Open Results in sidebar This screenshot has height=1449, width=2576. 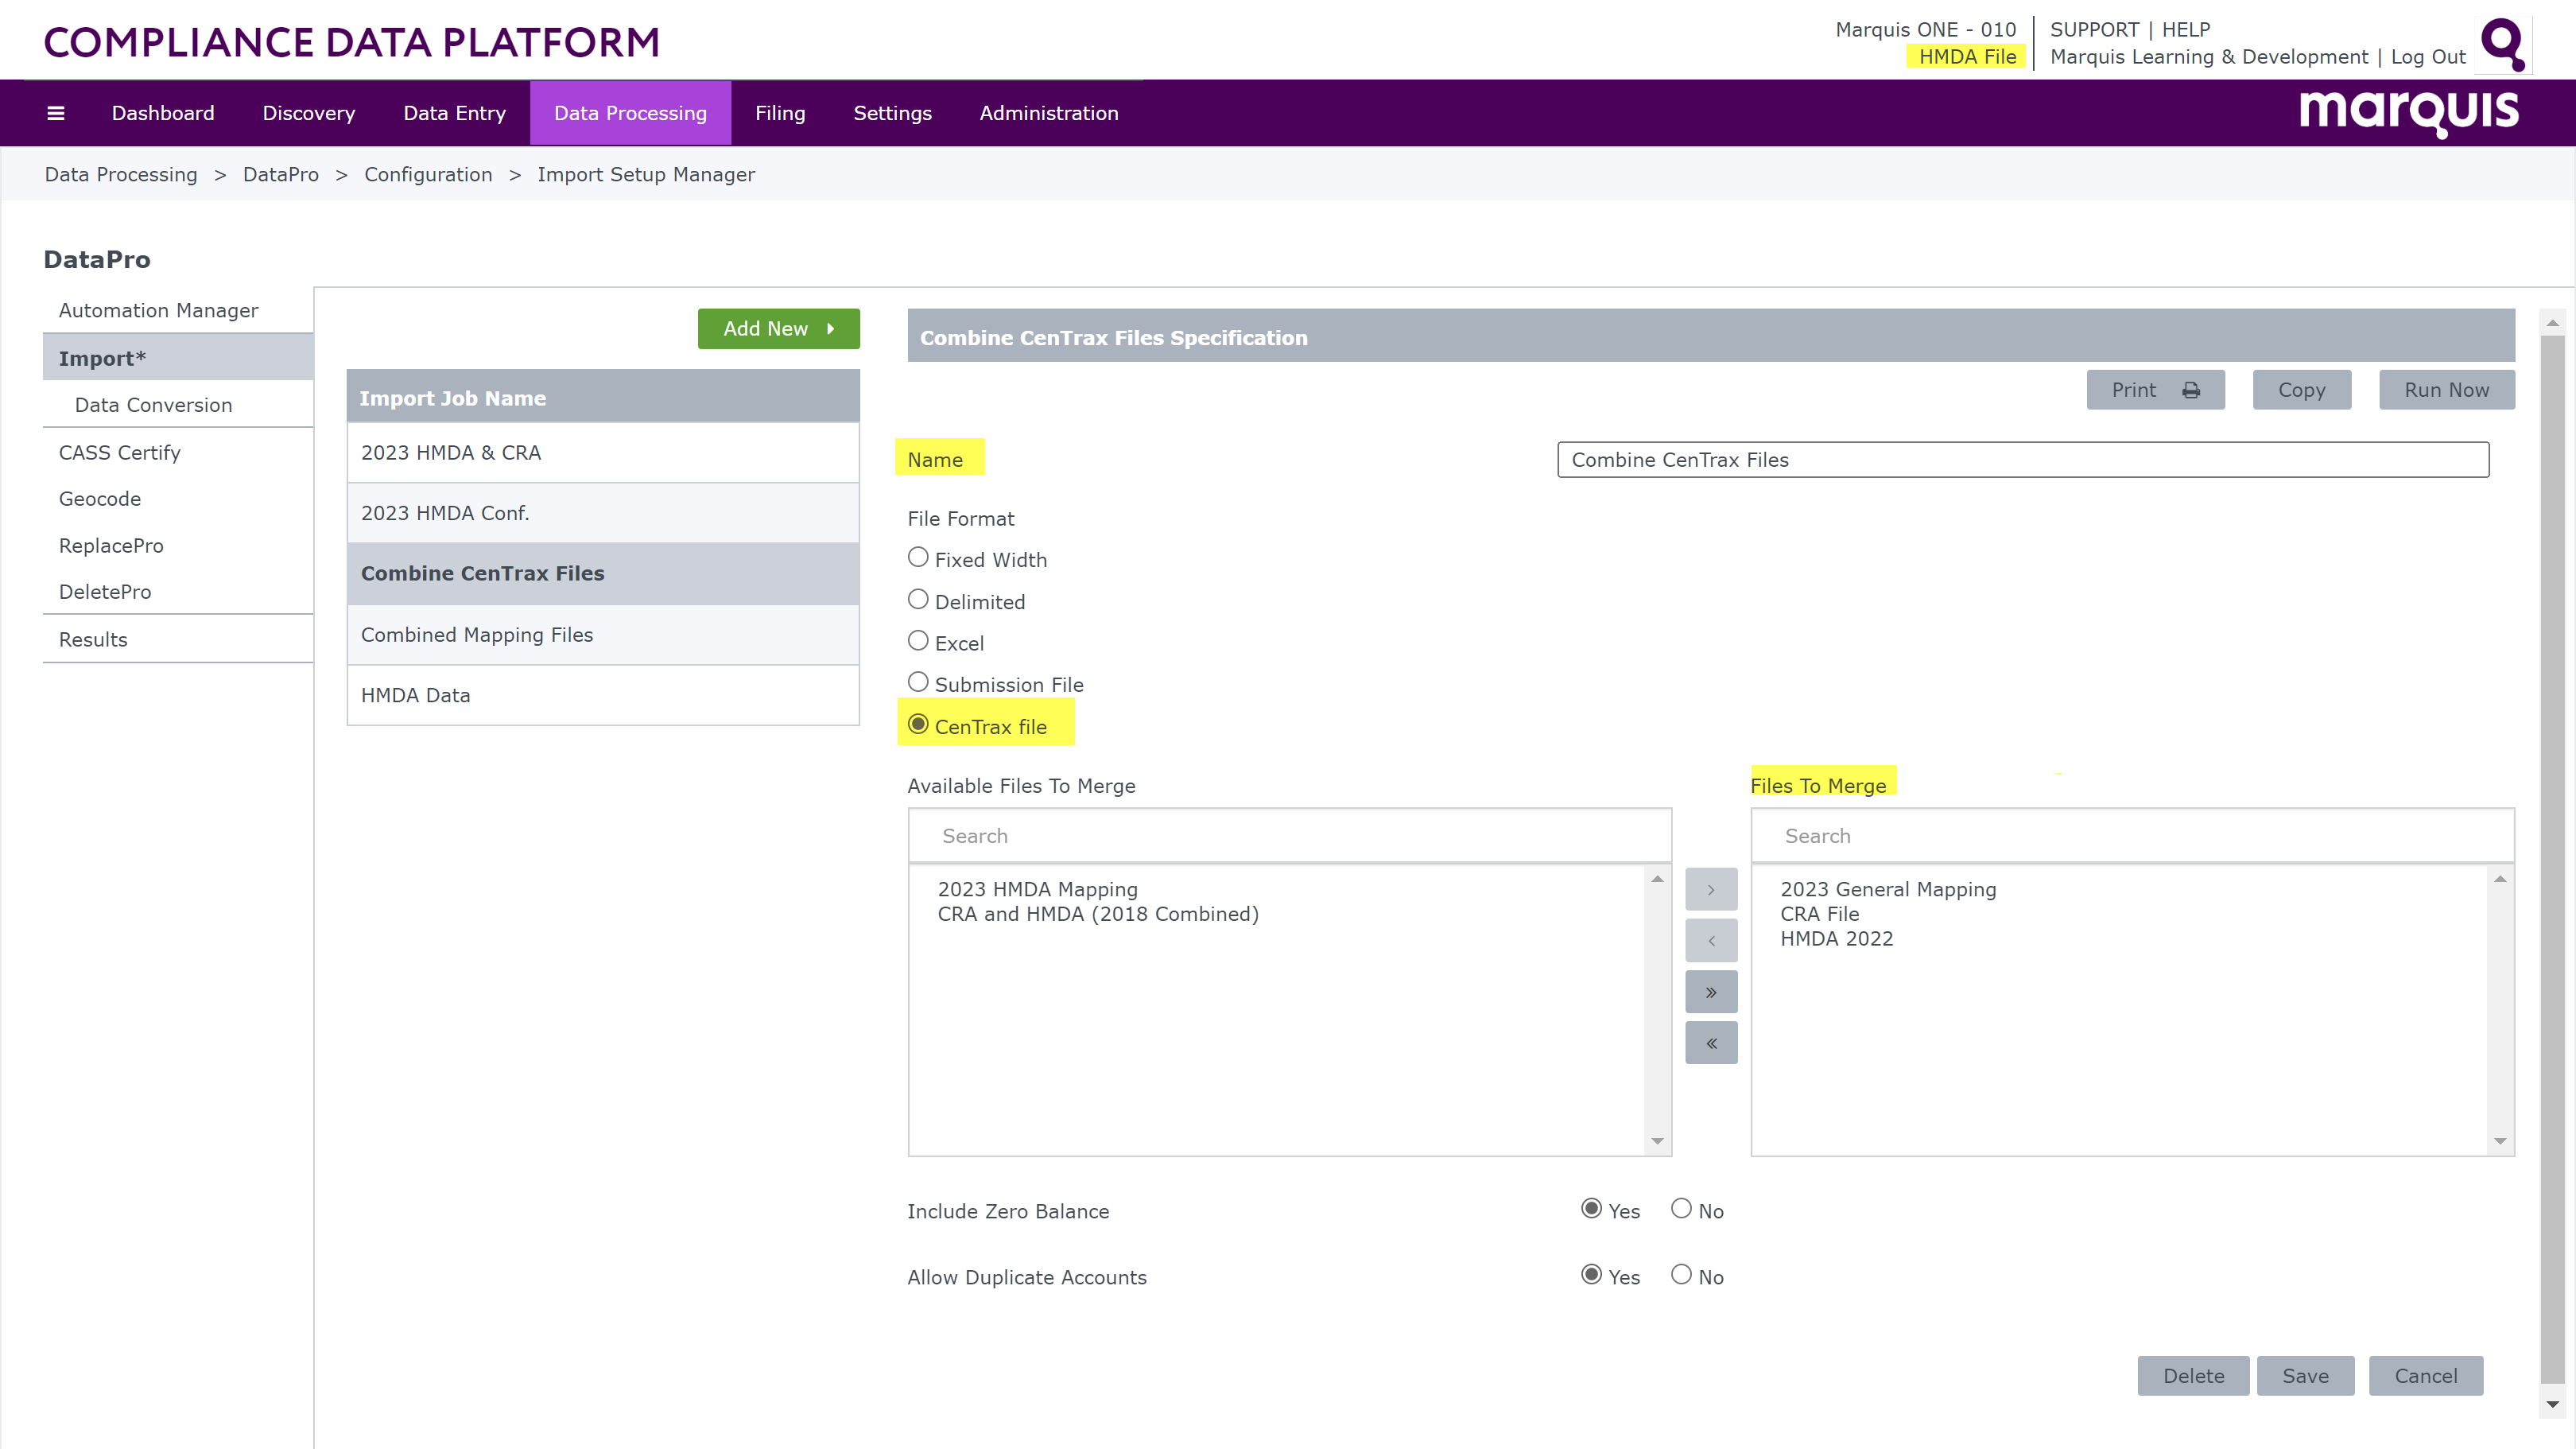178,640
